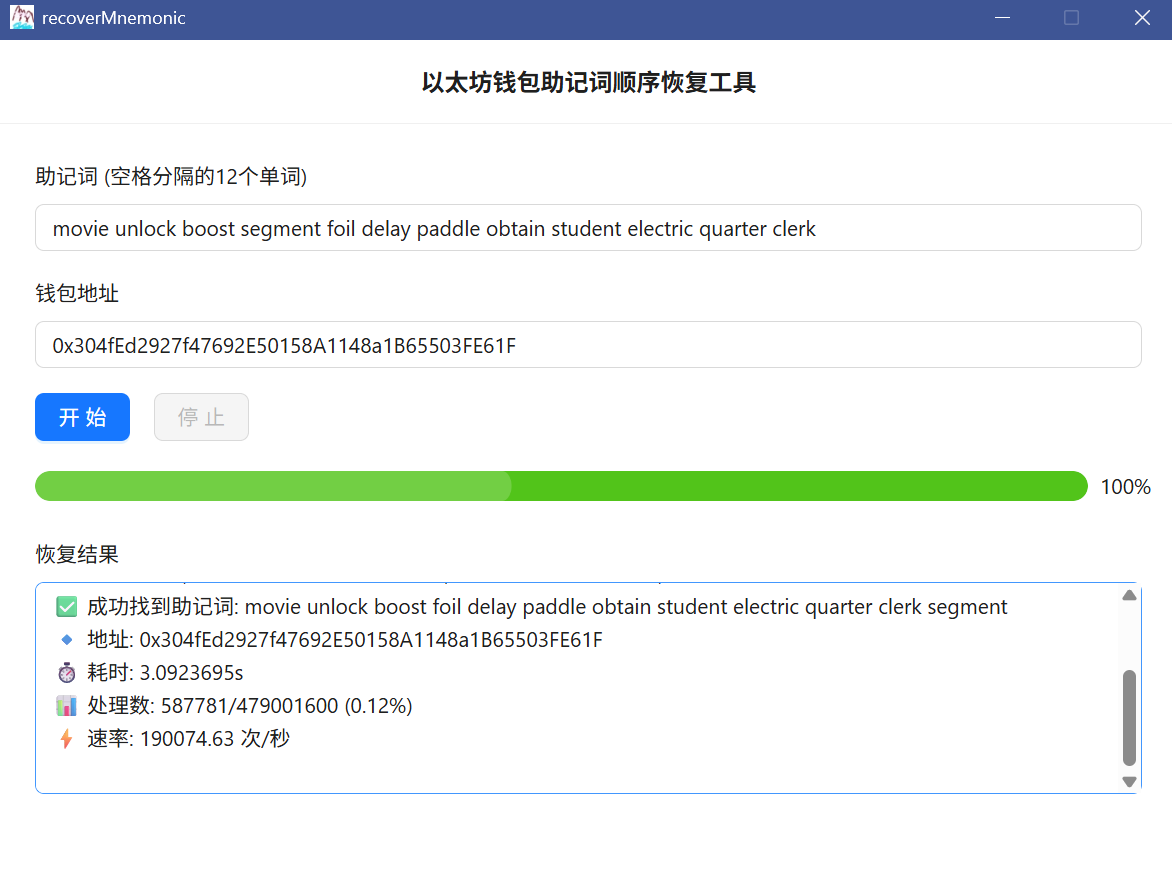Click the bar chart processed count icon
Screen dimensions: 1172x875
pyautogui.click(x=67, y=706)
